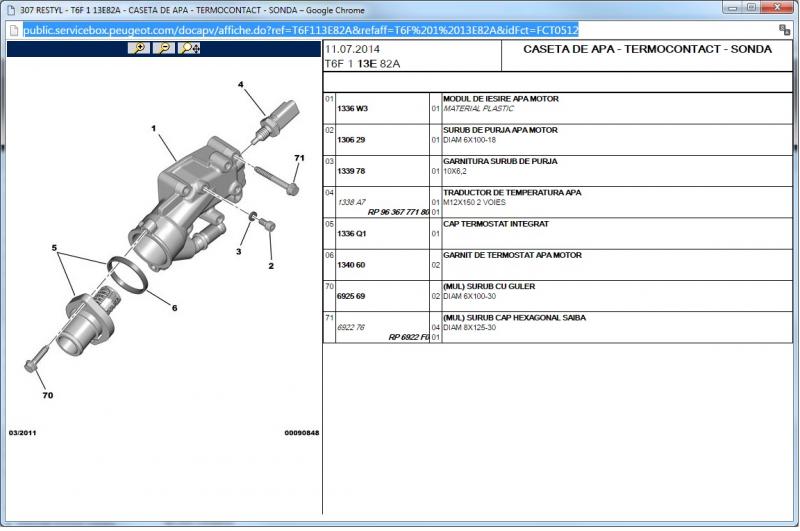The height and width of the screenshot is (531, 800).
Task: Maximize the Chrome window
Action: (752, 8)
